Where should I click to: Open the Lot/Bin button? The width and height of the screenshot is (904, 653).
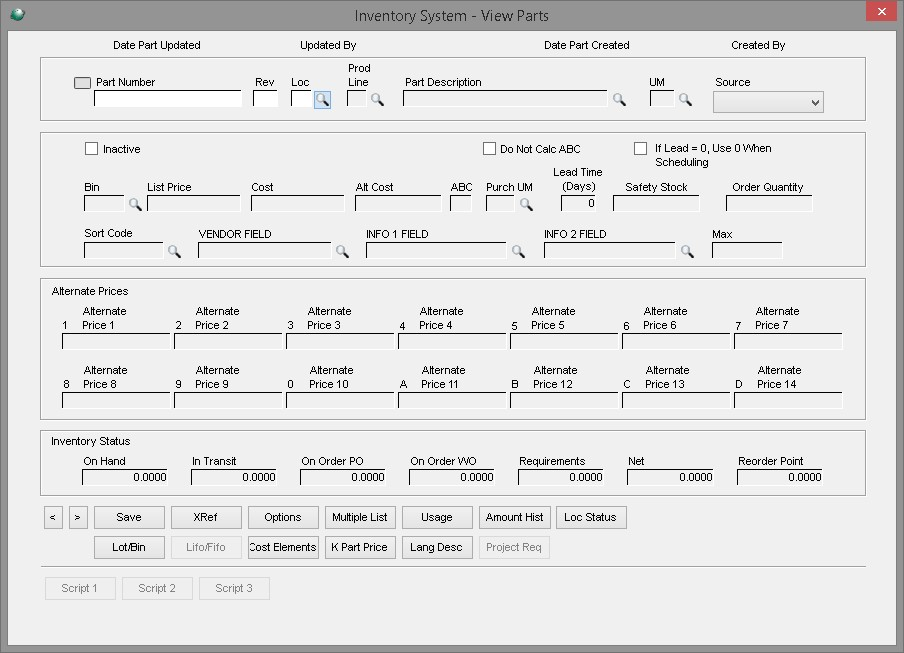129,548
